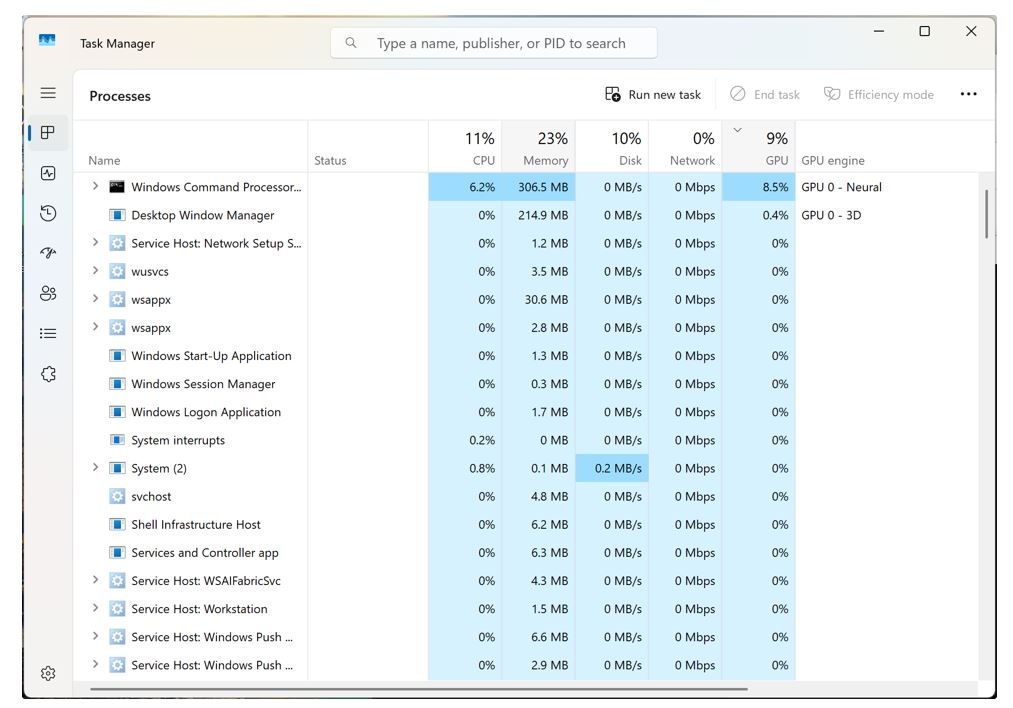Click the wusvcs gear icon
This screenshot has height=708, width=1013.
coord(117,271)
